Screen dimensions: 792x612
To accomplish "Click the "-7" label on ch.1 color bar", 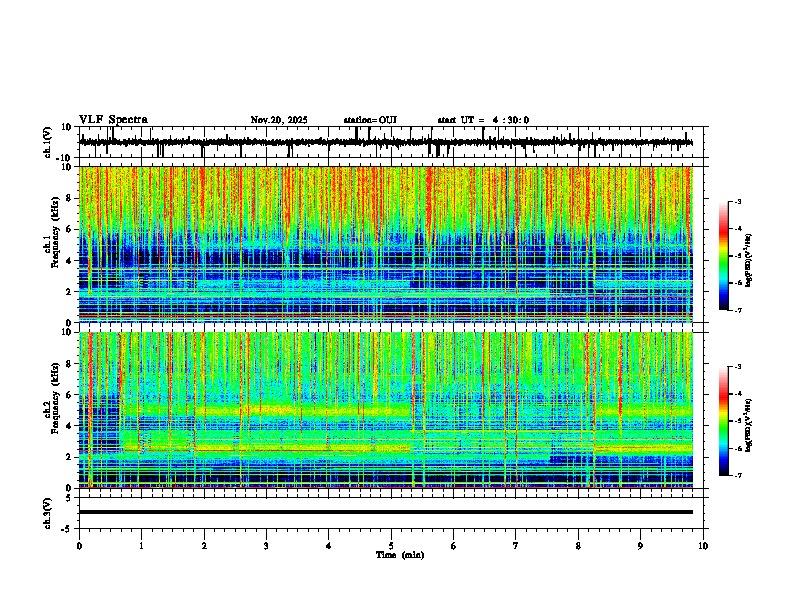I will 737,310.
